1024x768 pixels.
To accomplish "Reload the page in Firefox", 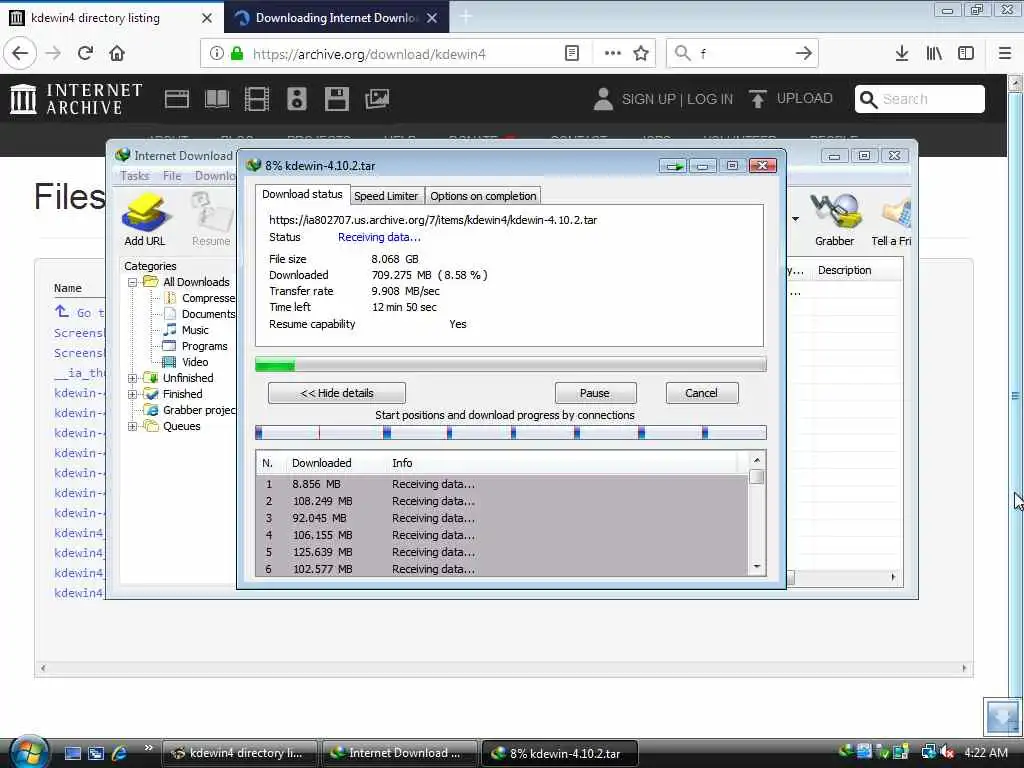I will pyautogui.click(x=85, y=54).
